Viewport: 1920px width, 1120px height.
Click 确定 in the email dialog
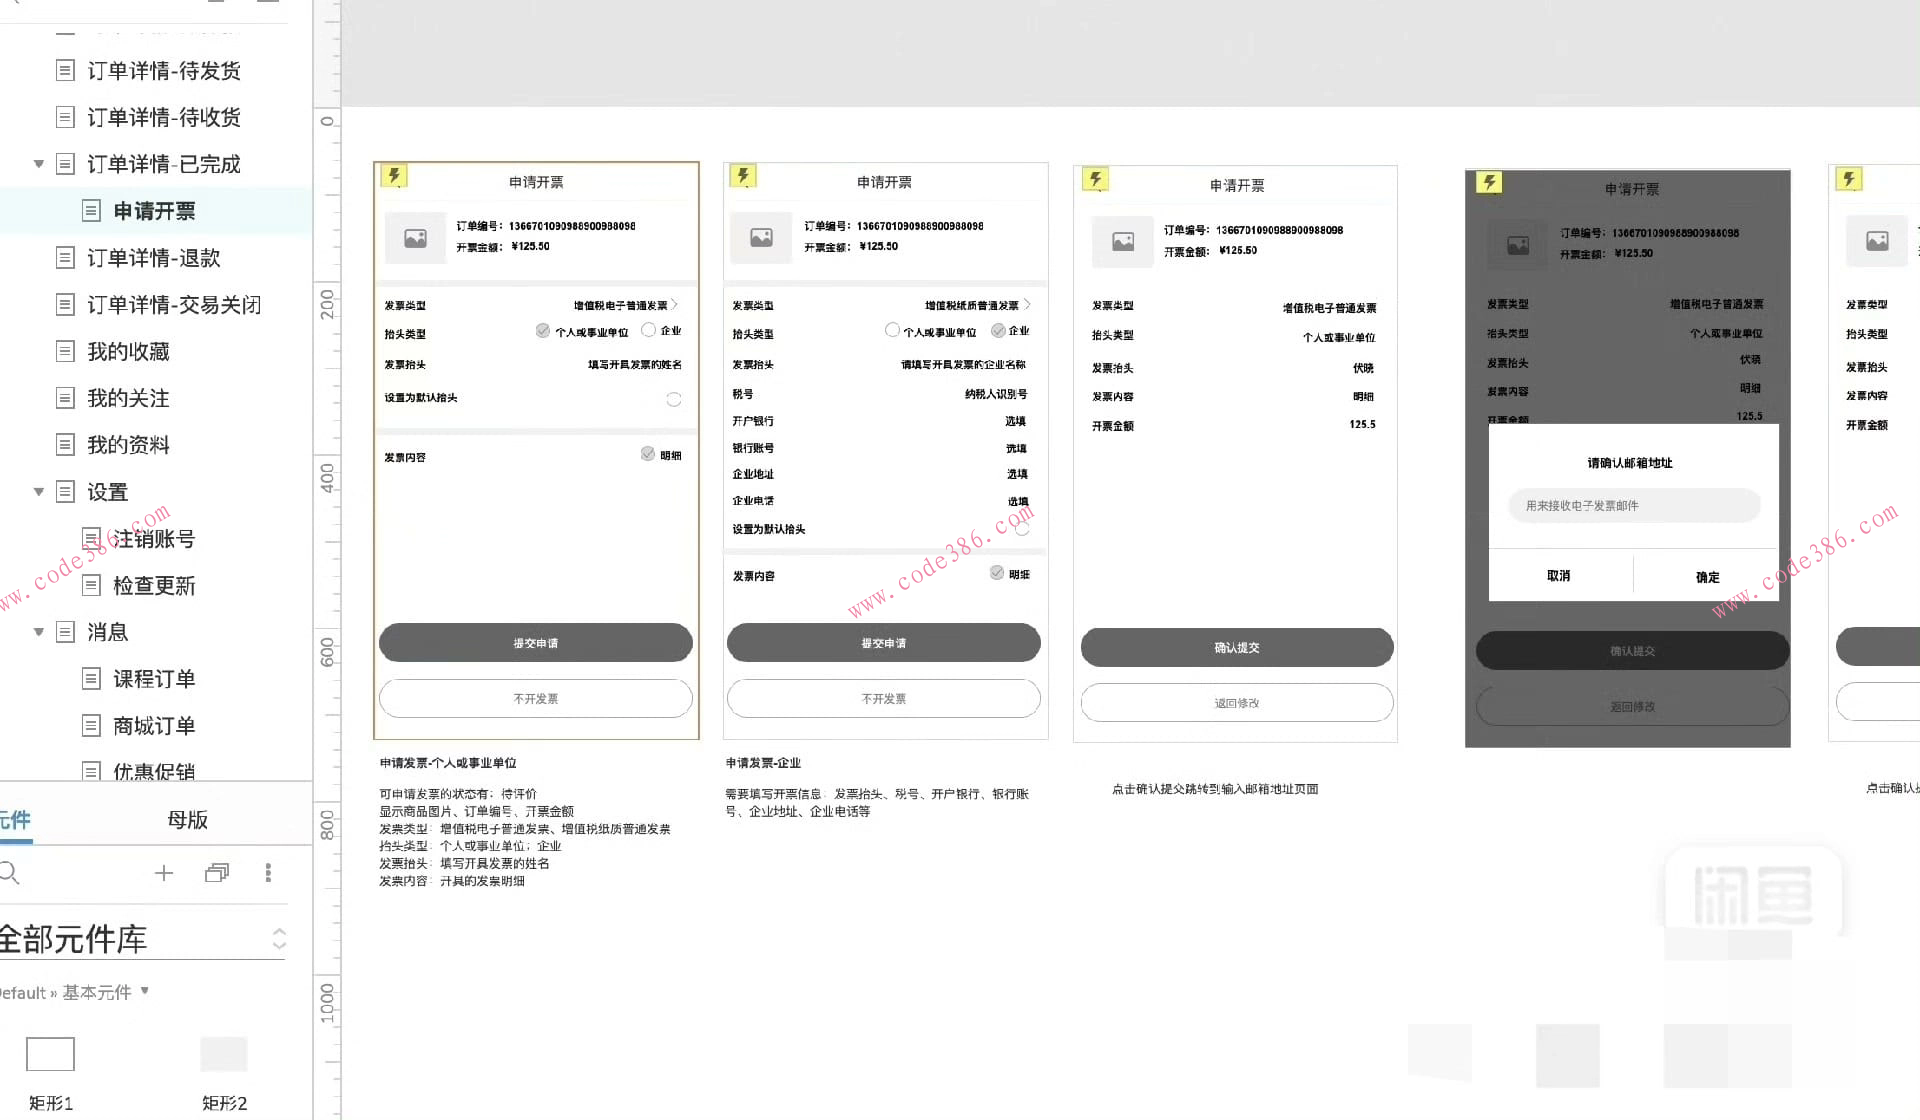click(1707, 577)
